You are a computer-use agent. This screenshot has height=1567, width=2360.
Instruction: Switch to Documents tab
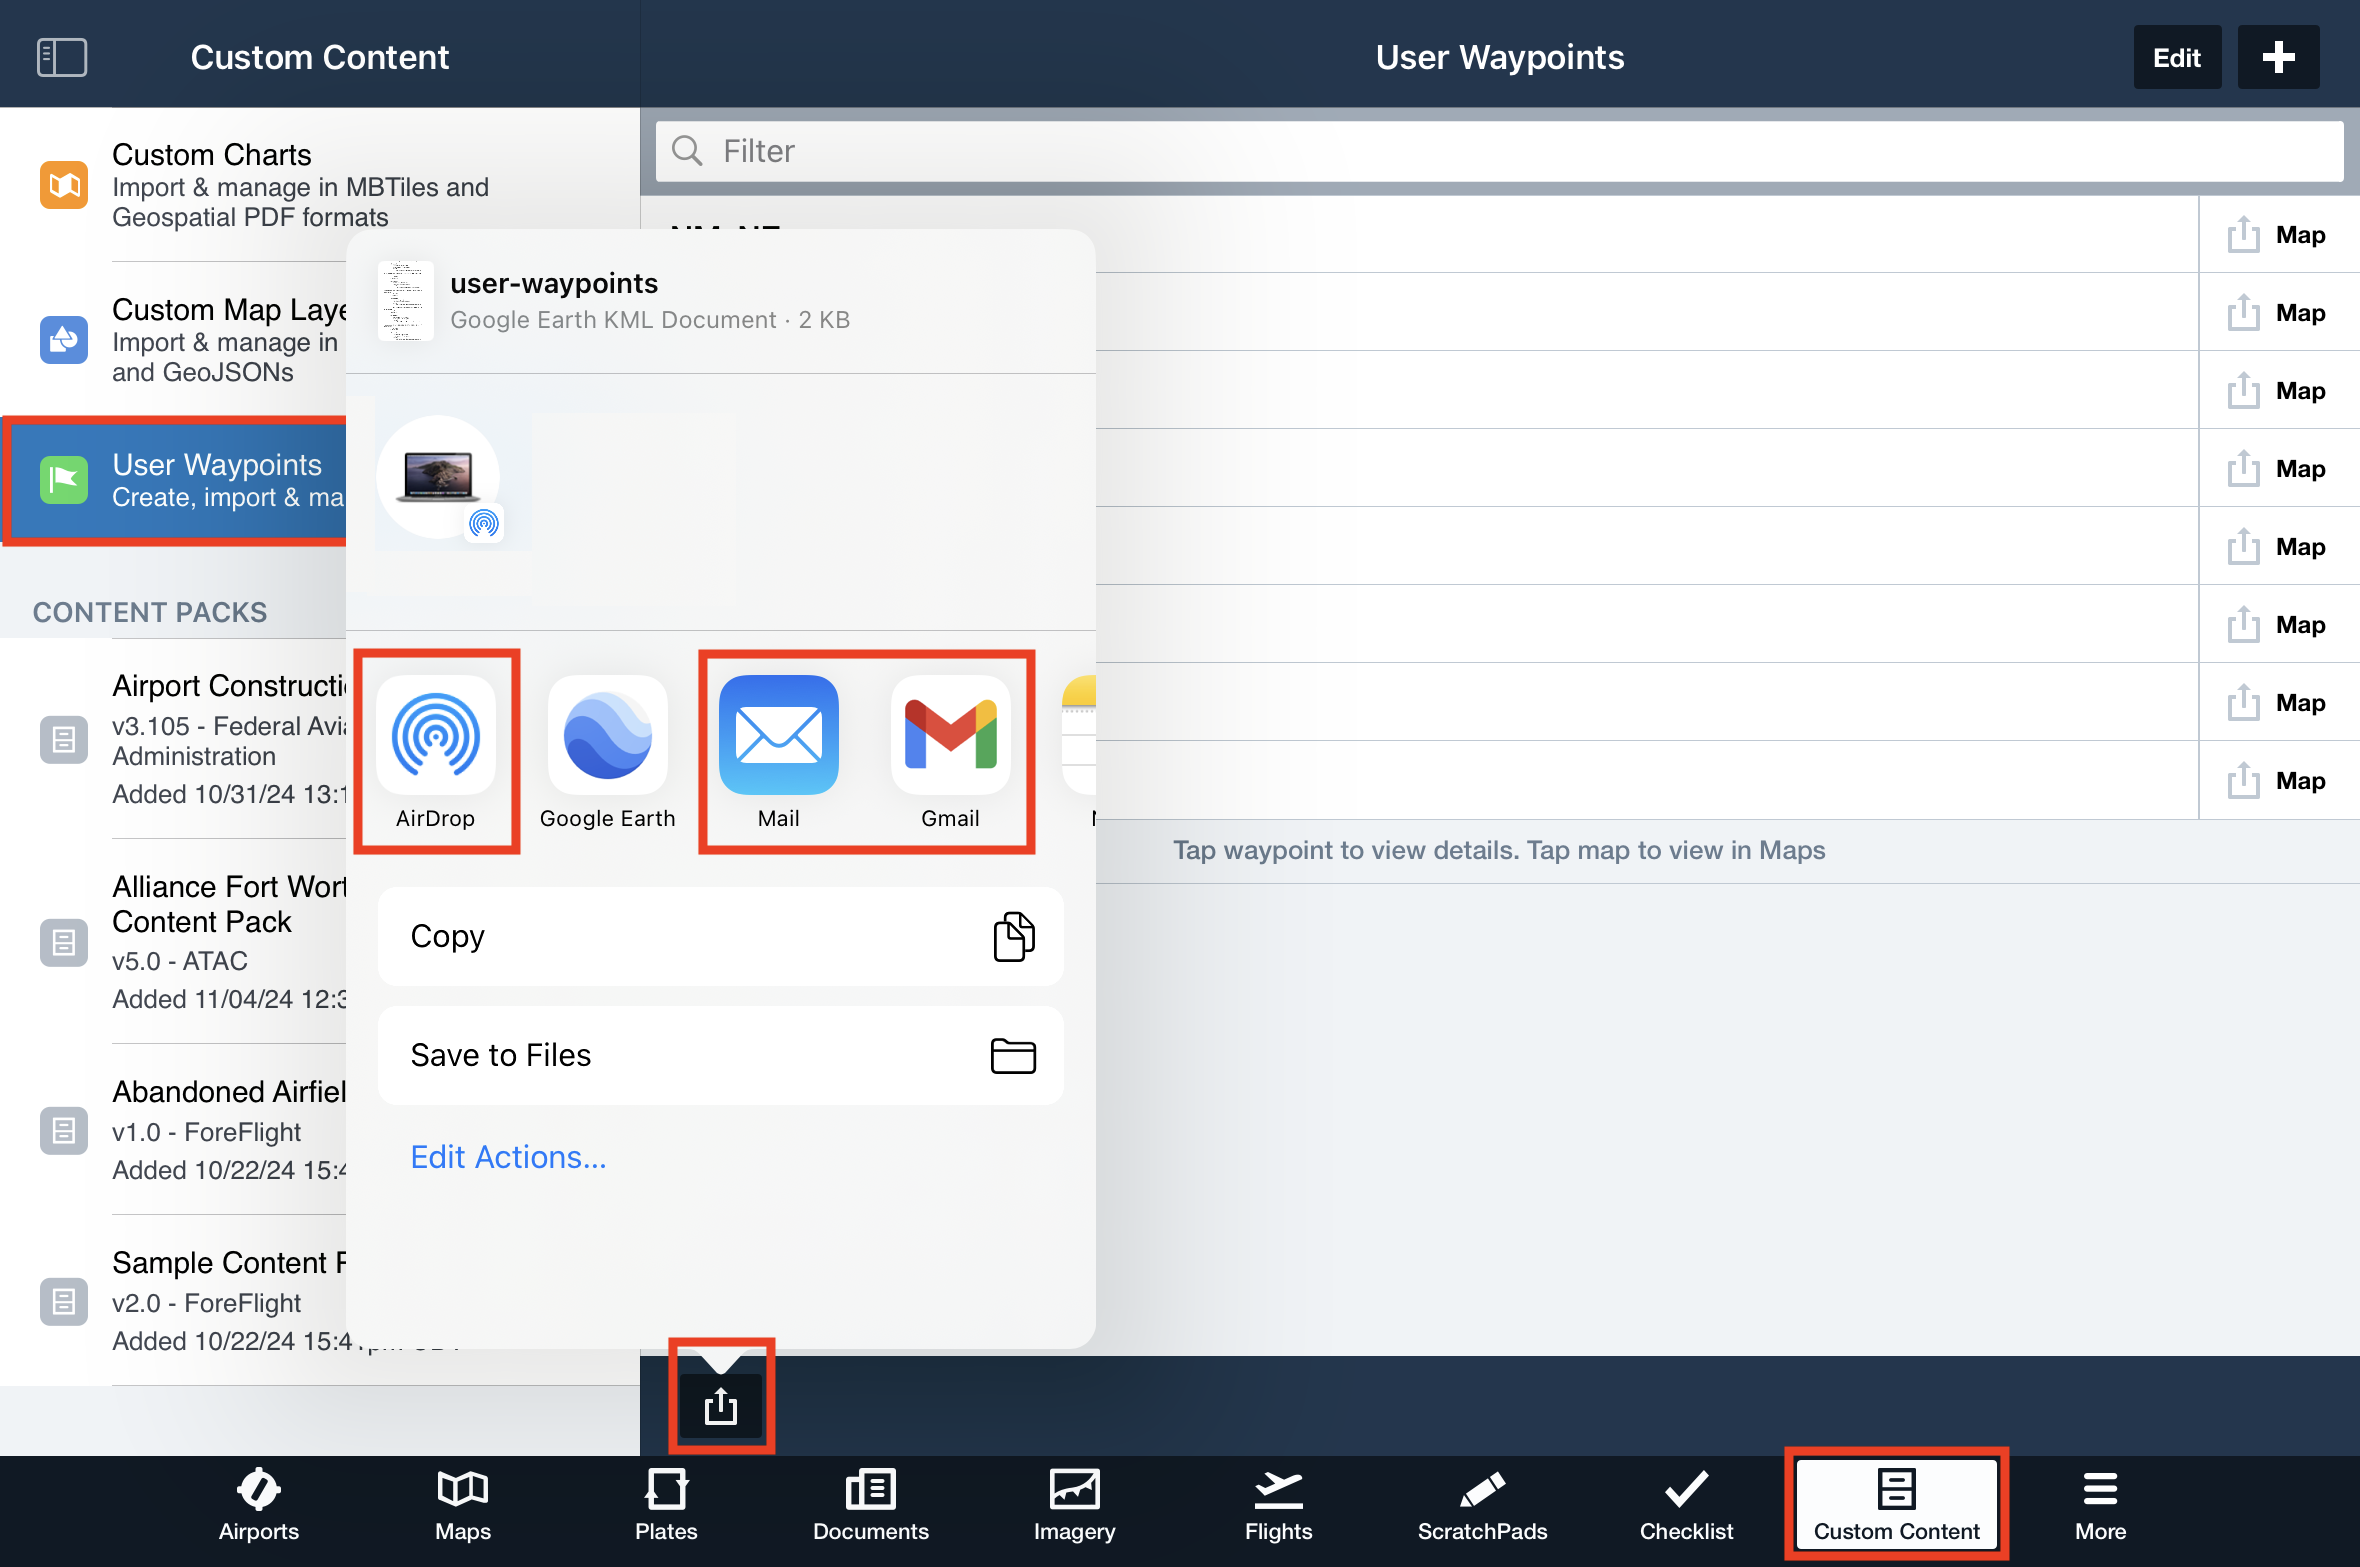(871, 1507)
